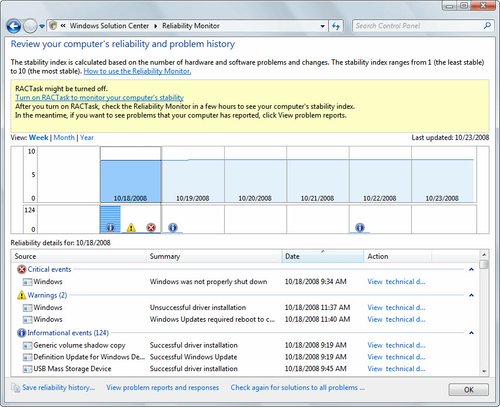
Task: View technical details for improper shutdown
Action: click(x=396, y=282)
